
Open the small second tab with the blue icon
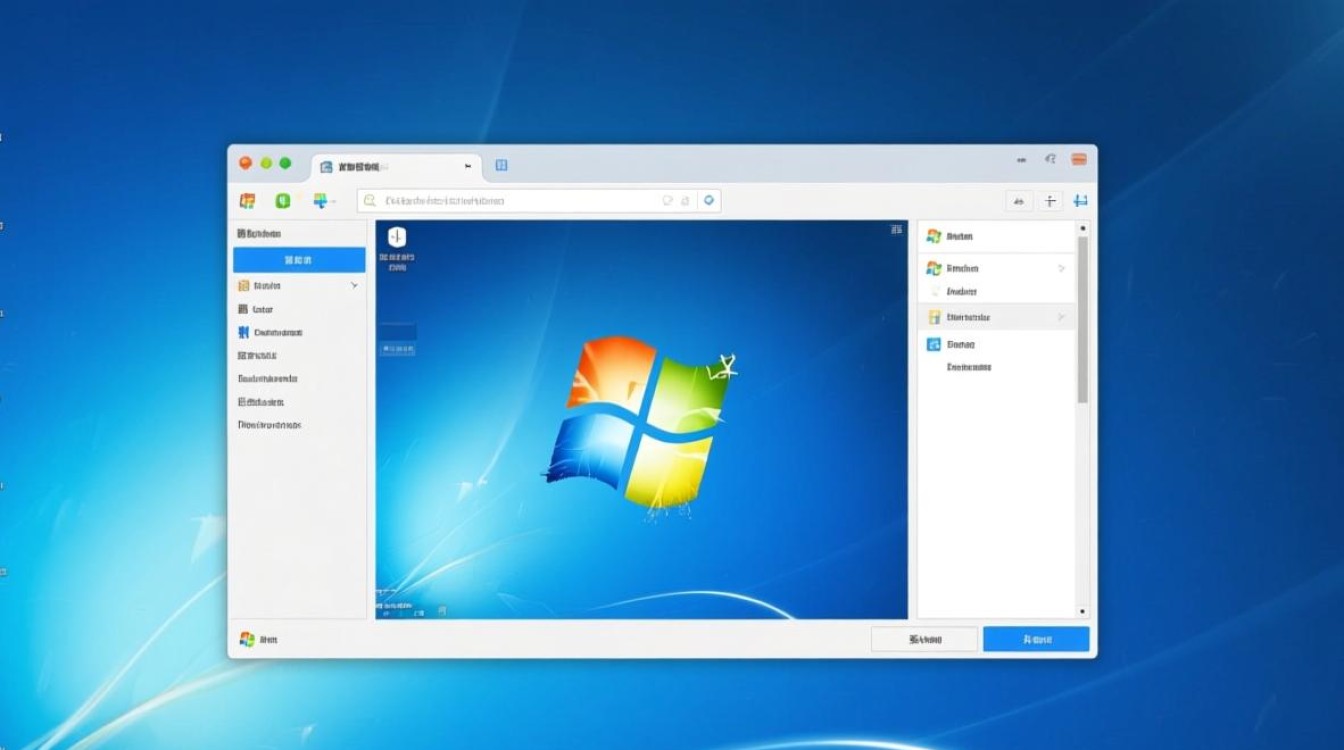501,165
